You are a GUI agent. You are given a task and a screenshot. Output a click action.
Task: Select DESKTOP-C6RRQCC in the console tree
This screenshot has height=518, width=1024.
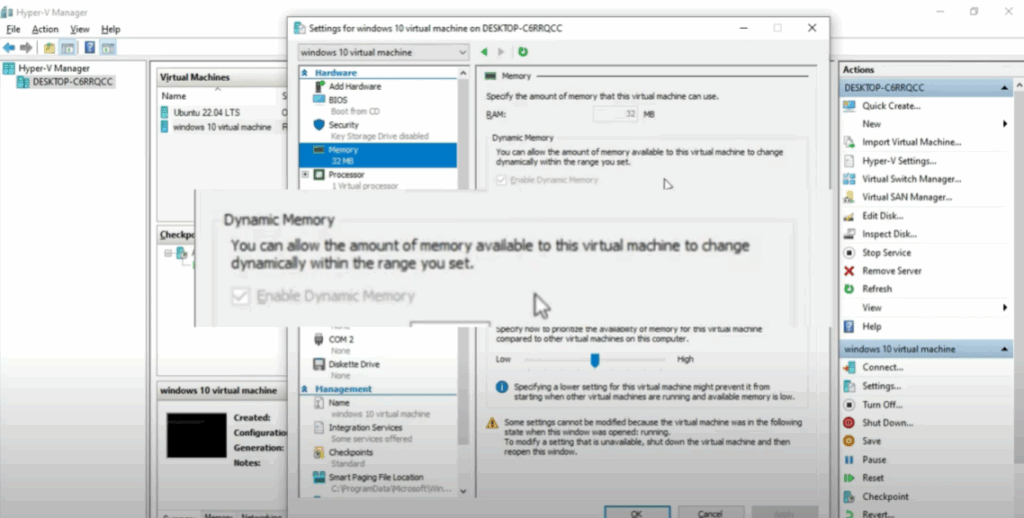coord(72,82)
